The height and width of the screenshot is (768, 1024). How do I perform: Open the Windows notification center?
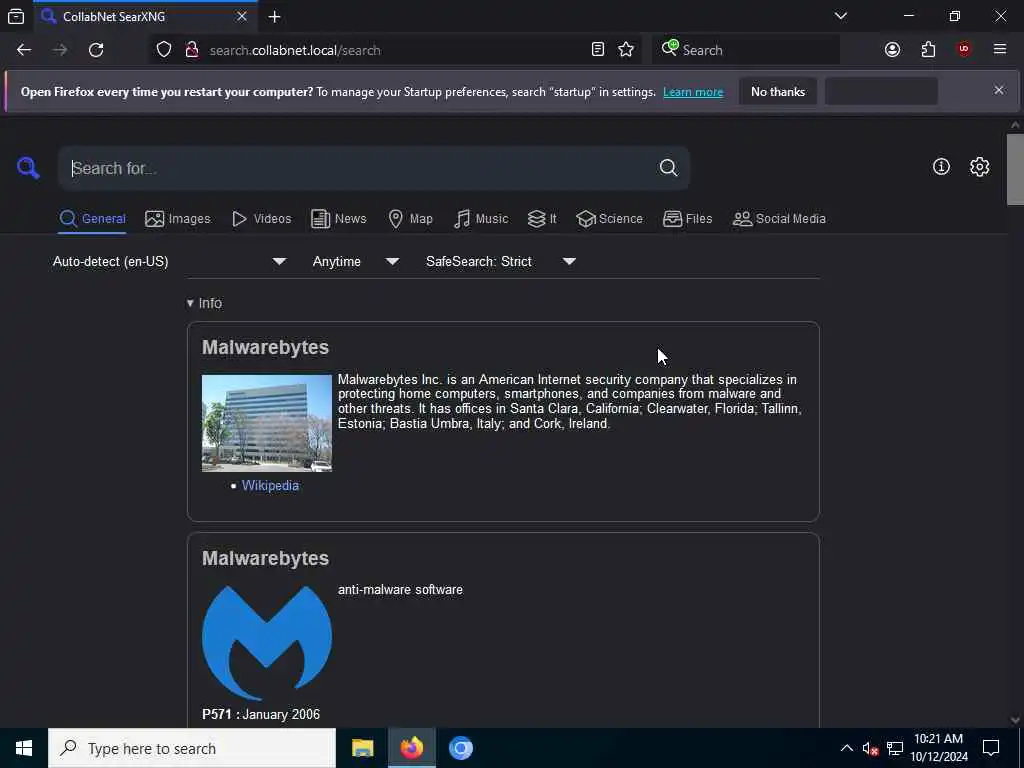tap(991, 748)
